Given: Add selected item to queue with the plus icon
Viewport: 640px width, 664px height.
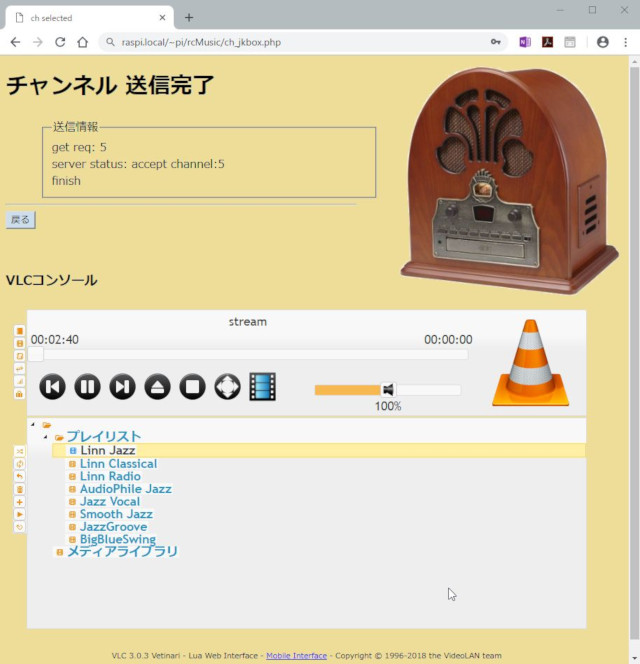Looking at the screenshot, I should click(x=19, y=502).
